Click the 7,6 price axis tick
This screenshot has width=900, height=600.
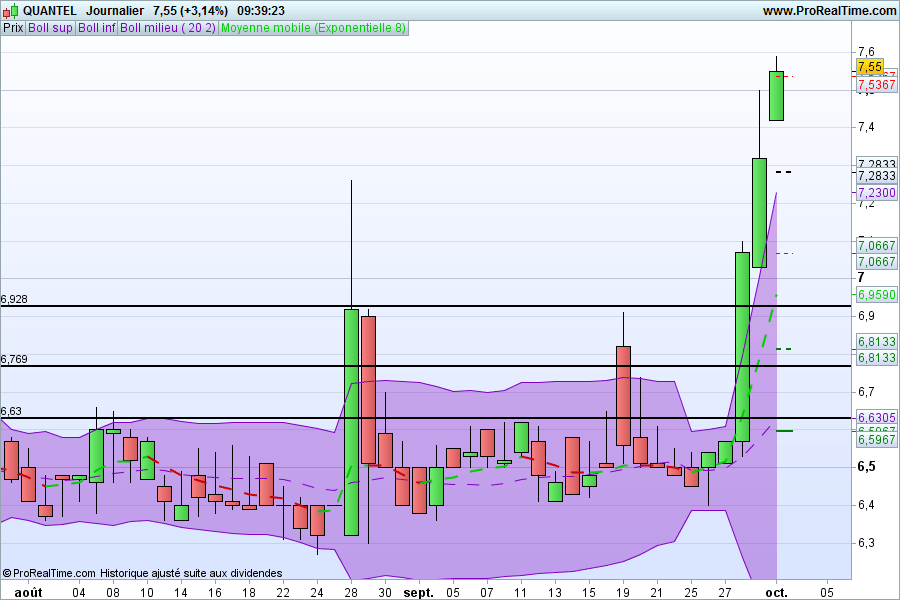(x=866, y=52)
